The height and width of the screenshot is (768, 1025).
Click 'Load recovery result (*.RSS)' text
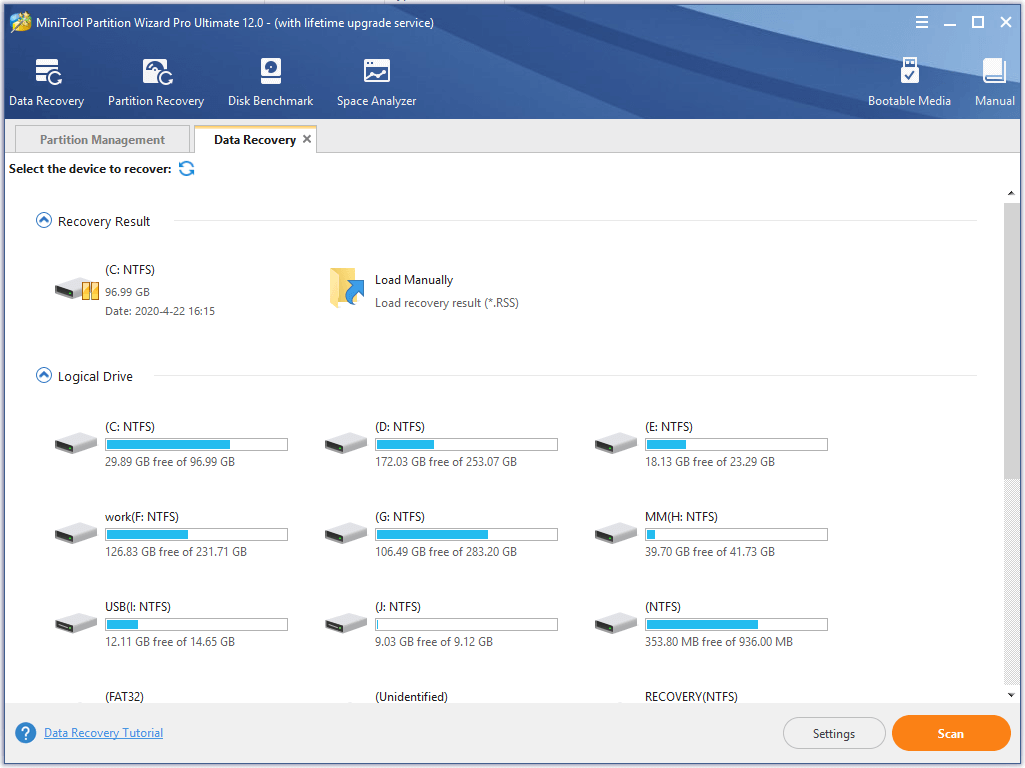coord(446,303)
